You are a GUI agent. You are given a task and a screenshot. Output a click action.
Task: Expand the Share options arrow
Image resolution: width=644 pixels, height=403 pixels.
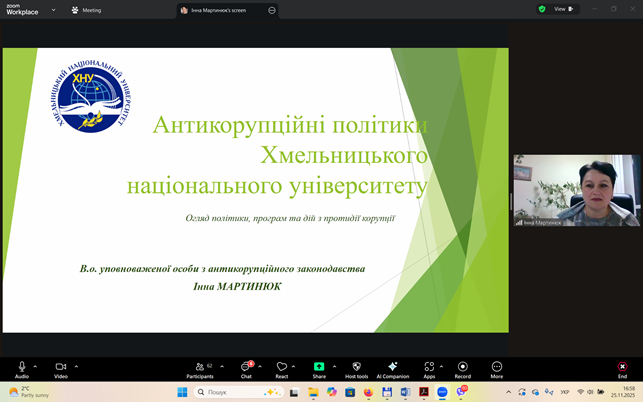[x=334, y=366]
